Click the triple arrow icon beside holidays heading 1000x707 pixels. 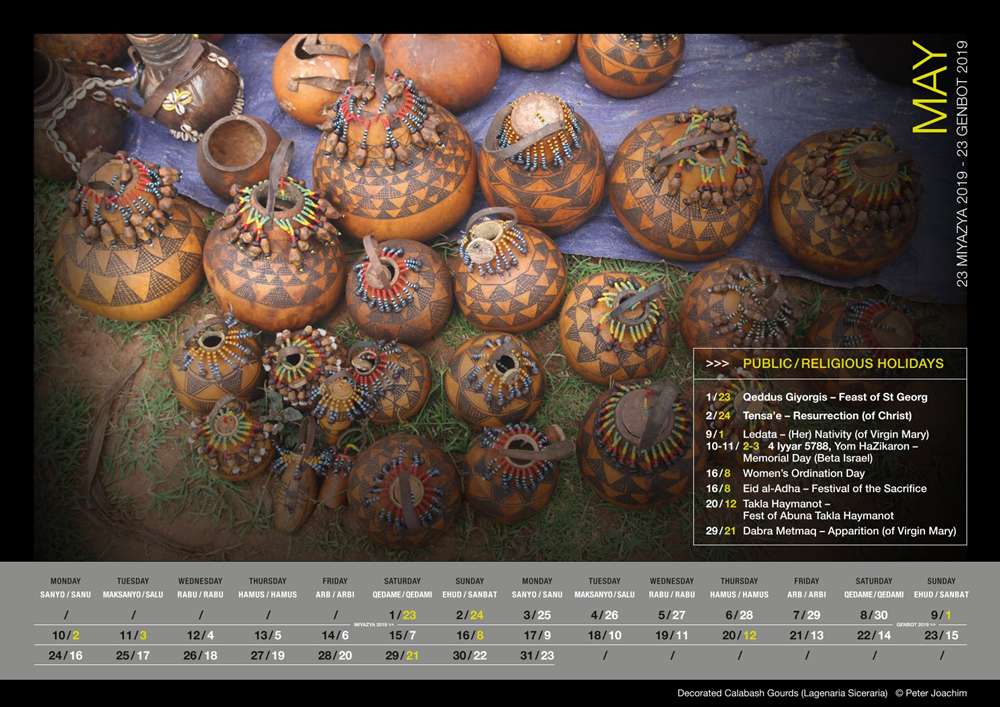717,363
